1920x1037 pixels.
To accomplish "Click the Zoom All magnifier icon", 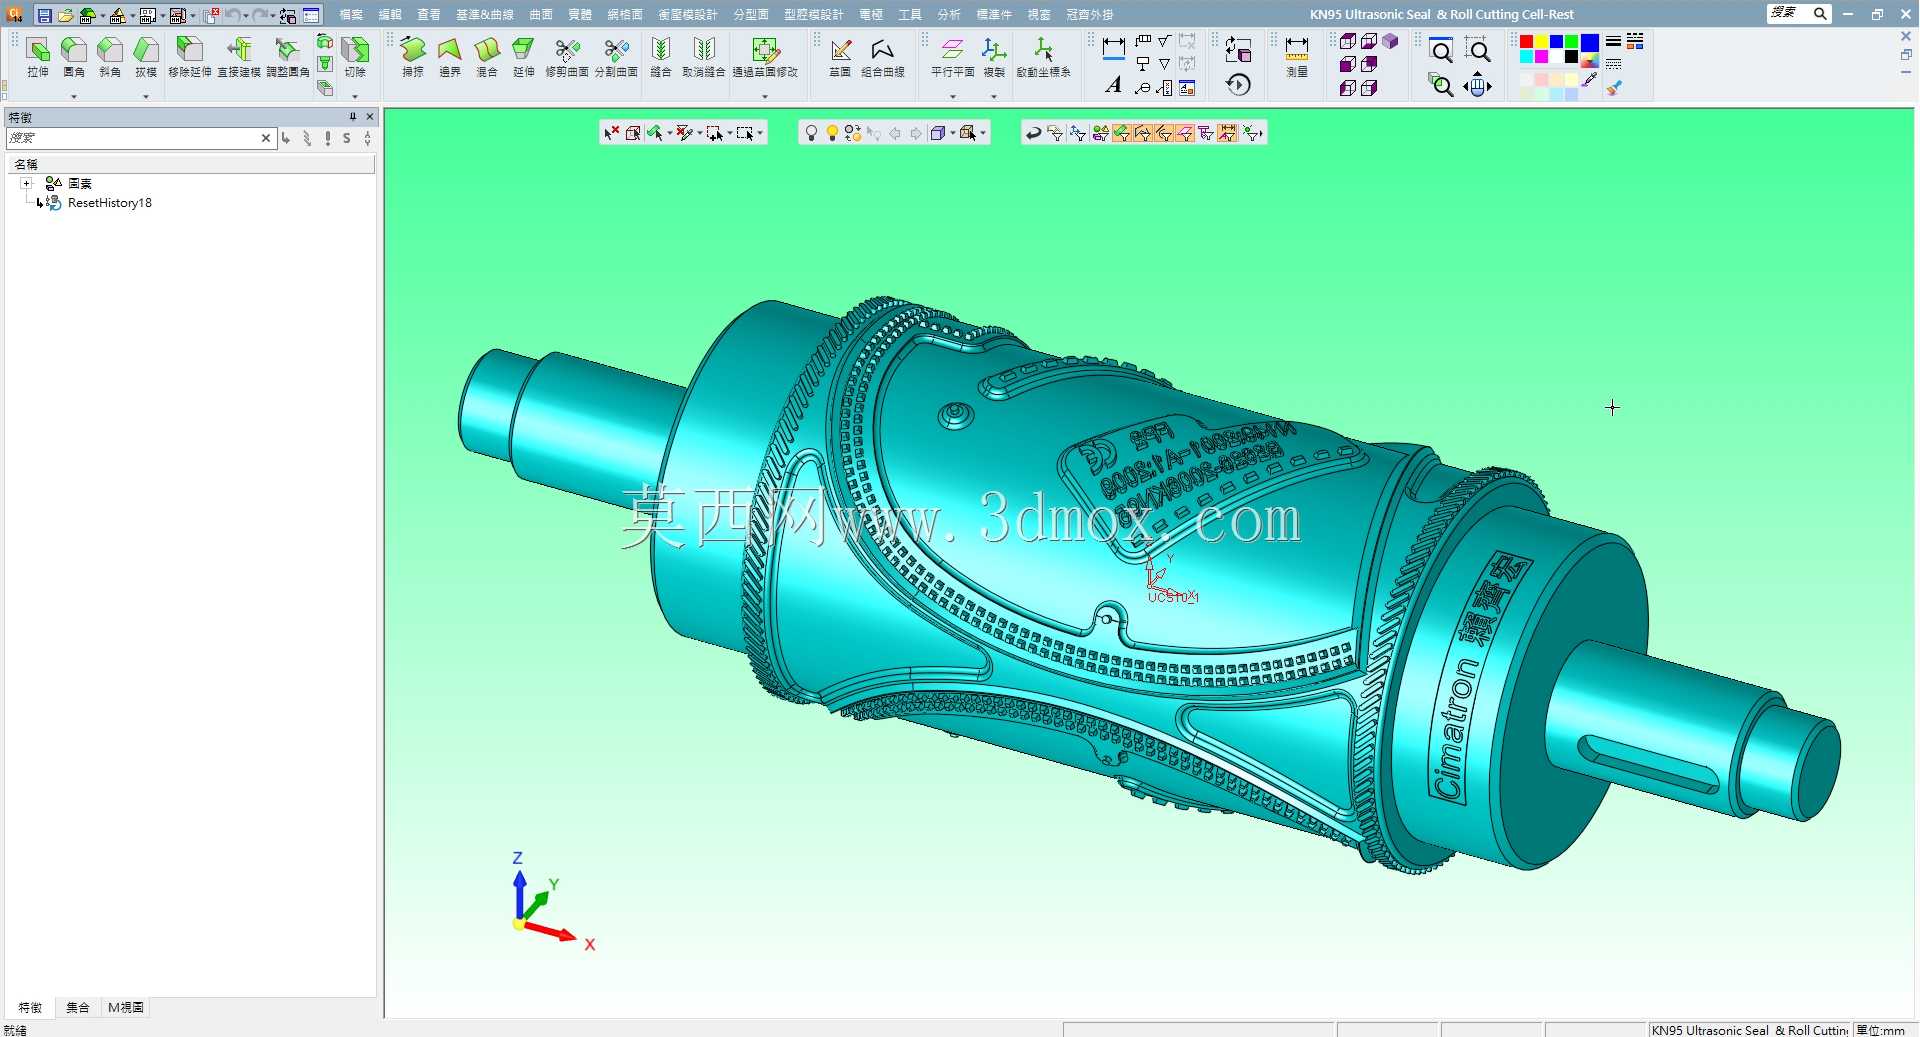I will tap(1441, 51).
